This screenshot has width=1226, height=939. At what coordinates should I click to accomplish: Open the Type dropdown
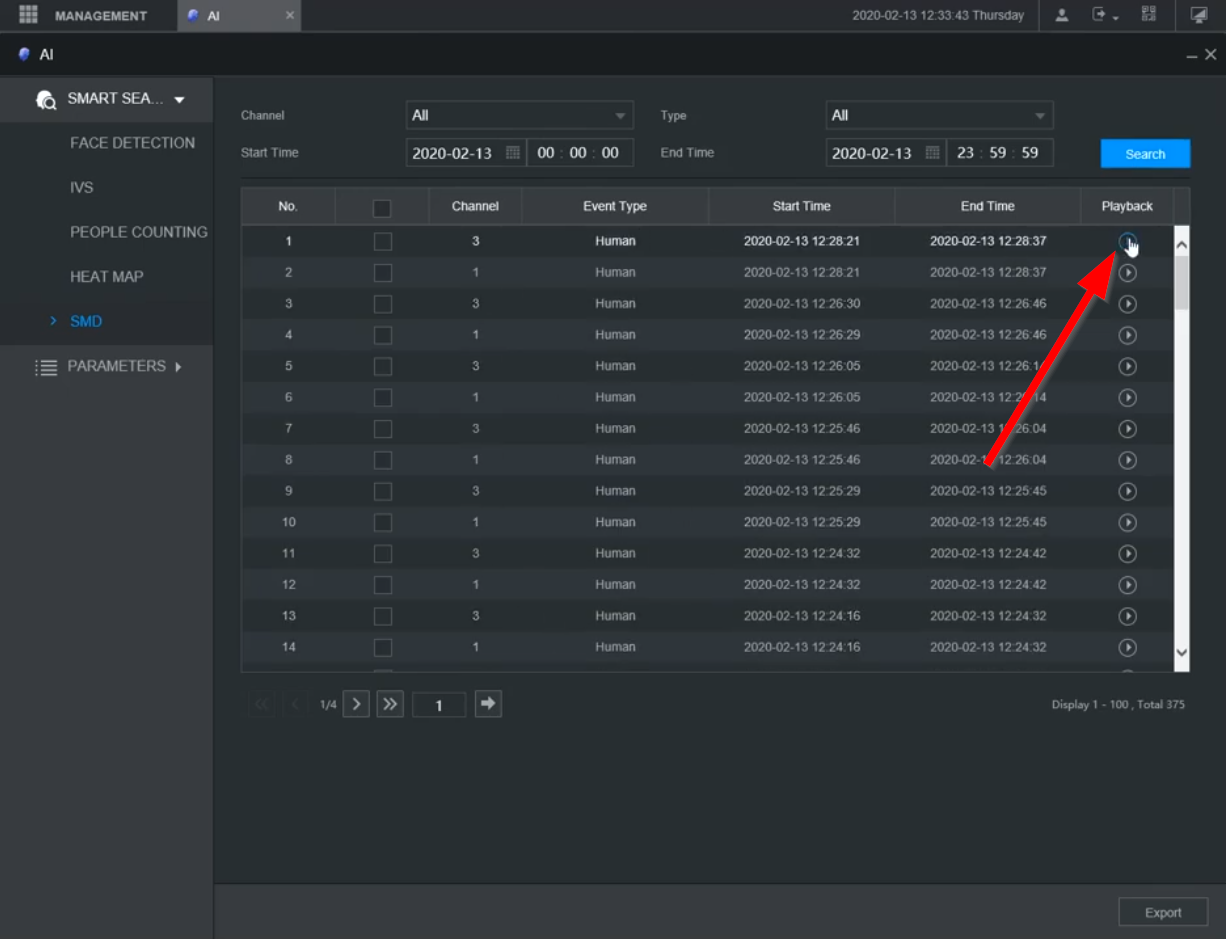coord(939,116)
